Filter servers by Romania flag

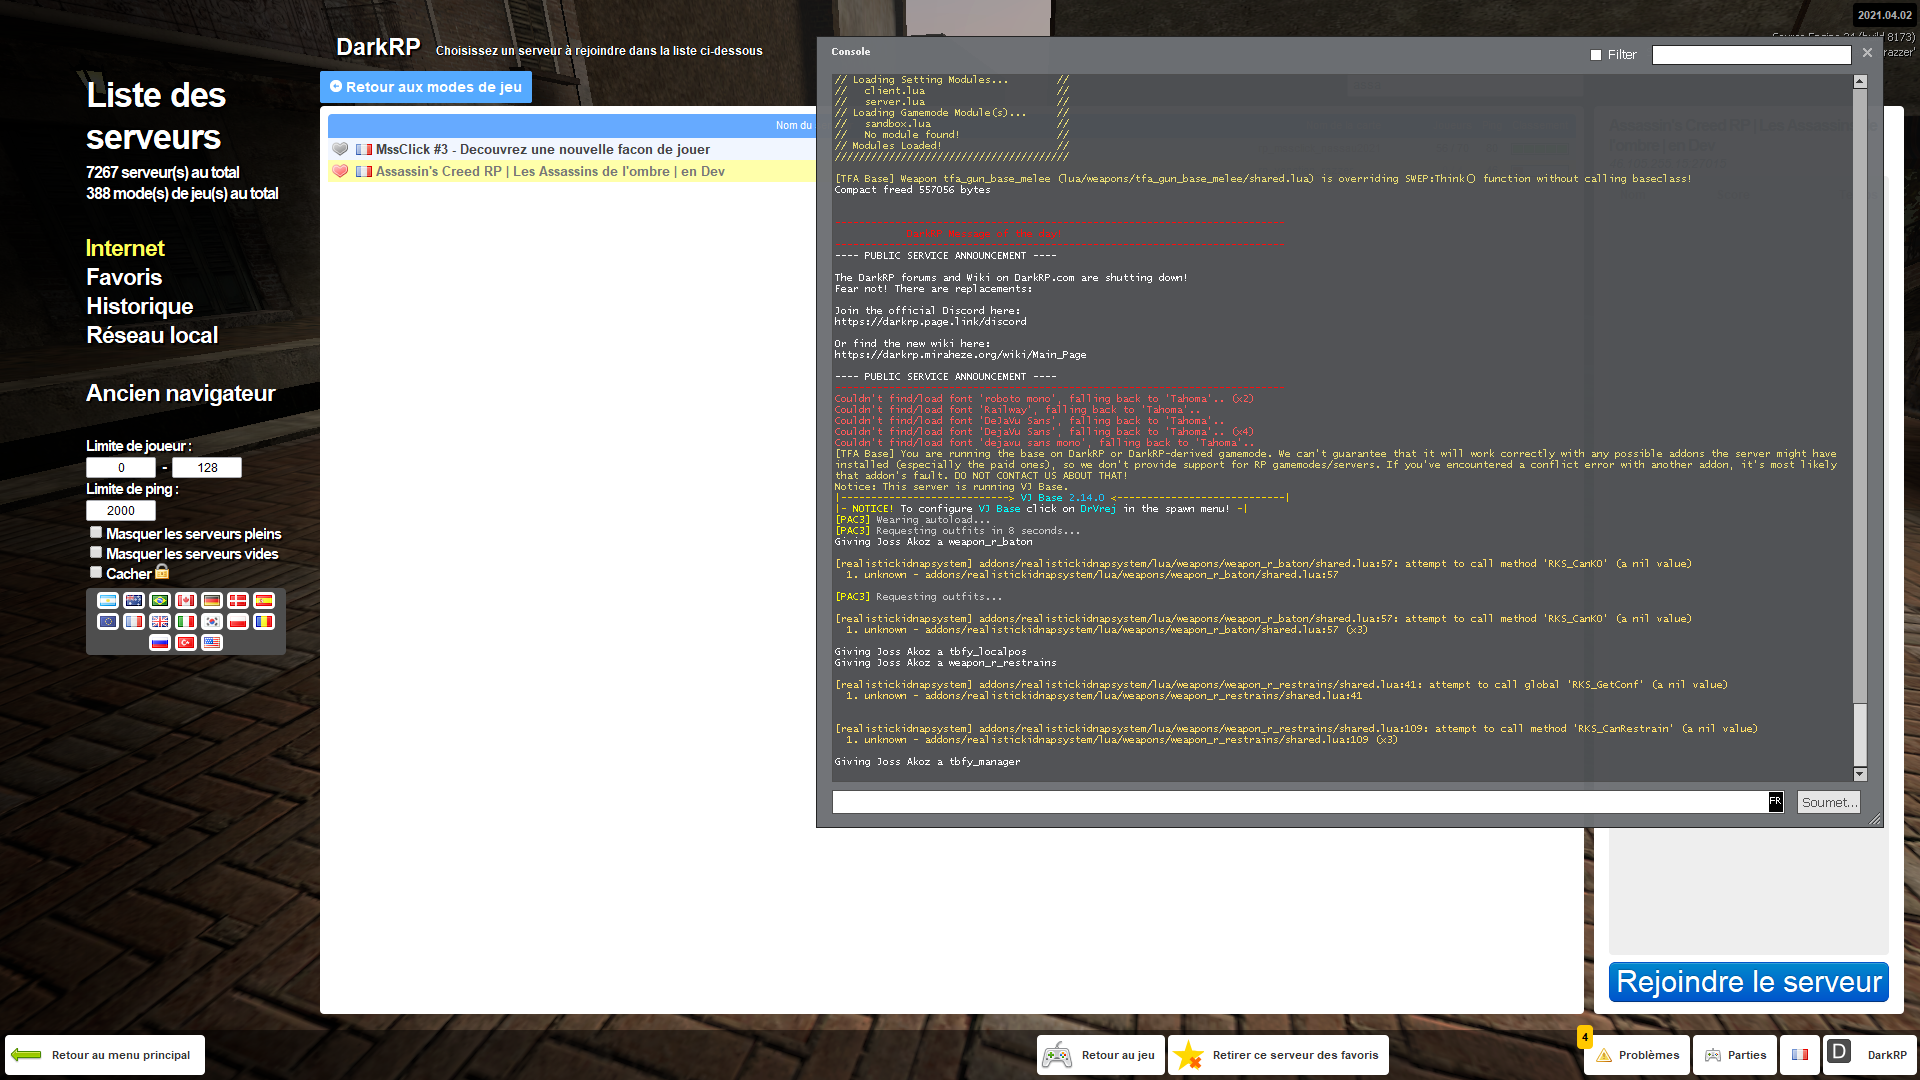point(264,622)
